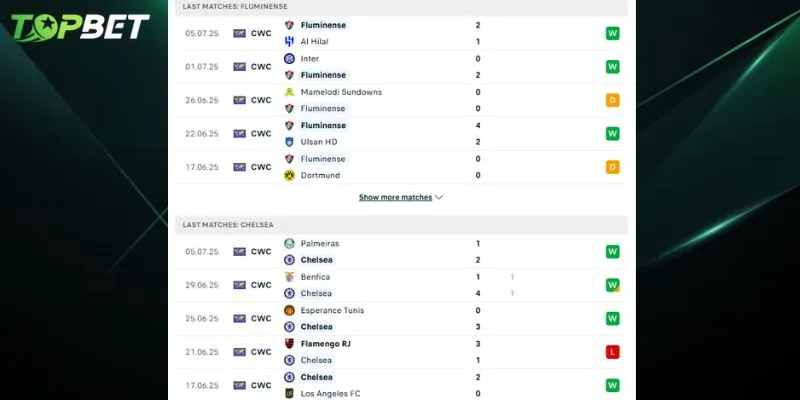This screenshot has height=400, width=800.
Task: Click the Inter team name
Action: pos(310,58)
